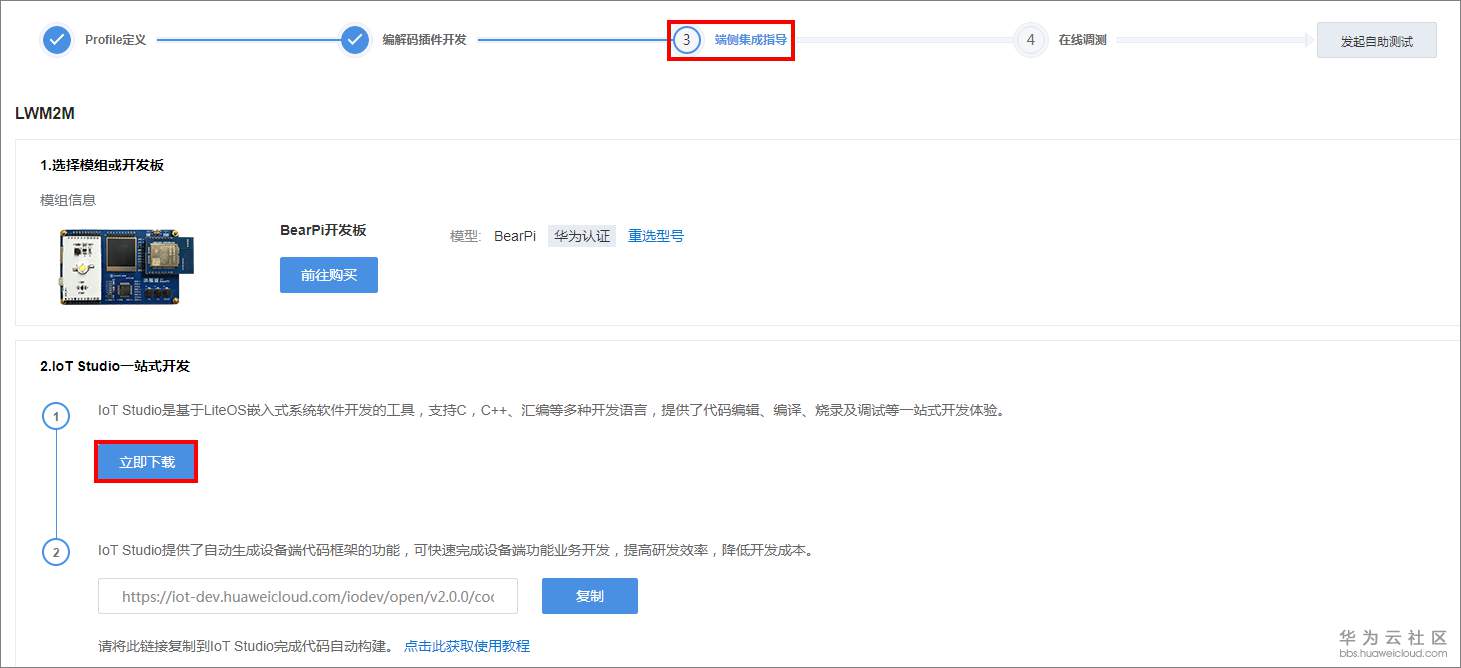1461x668 pixels.
Task: Click the Profile定义 step checkmark icon
Action: click(x=57, y=40)
